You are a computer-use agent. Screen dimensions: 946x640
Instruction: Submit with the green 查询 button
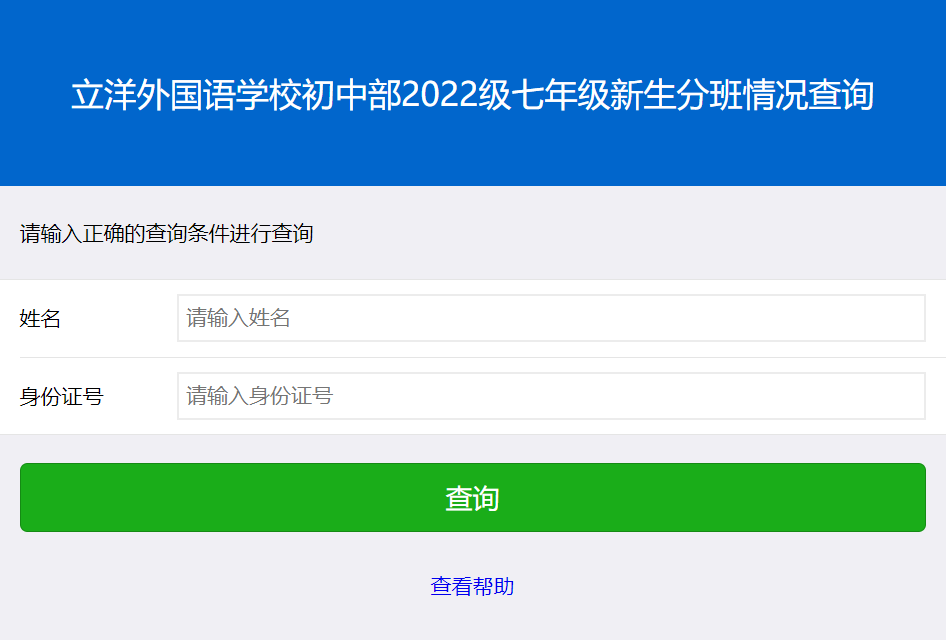coord(472,498)
